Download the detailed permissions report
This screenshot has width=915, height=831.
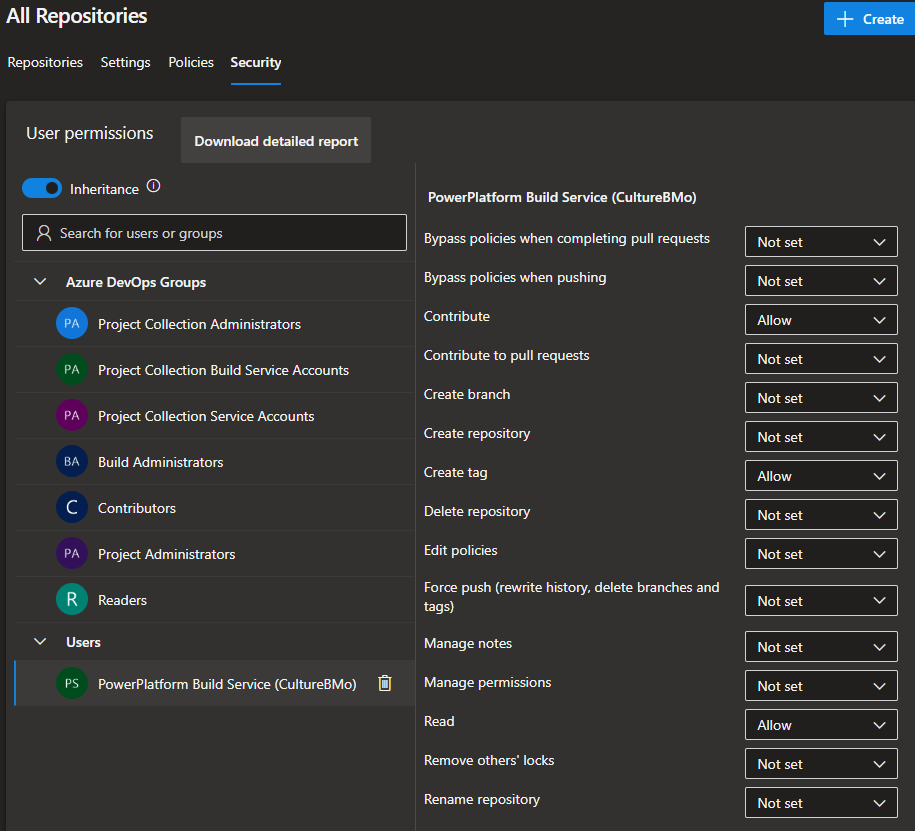point(276,141)
